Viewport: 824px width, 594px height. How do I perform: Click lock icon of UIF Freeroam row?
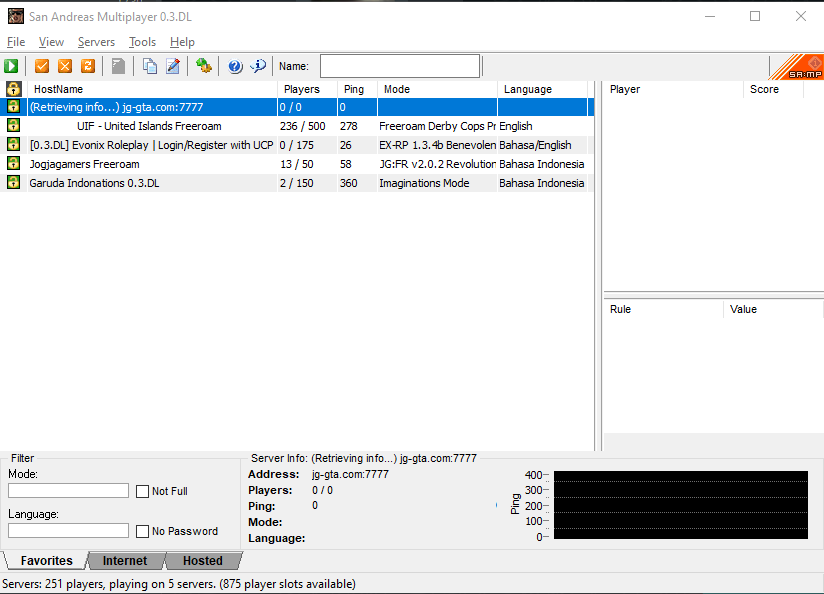(x=13, y=126)
